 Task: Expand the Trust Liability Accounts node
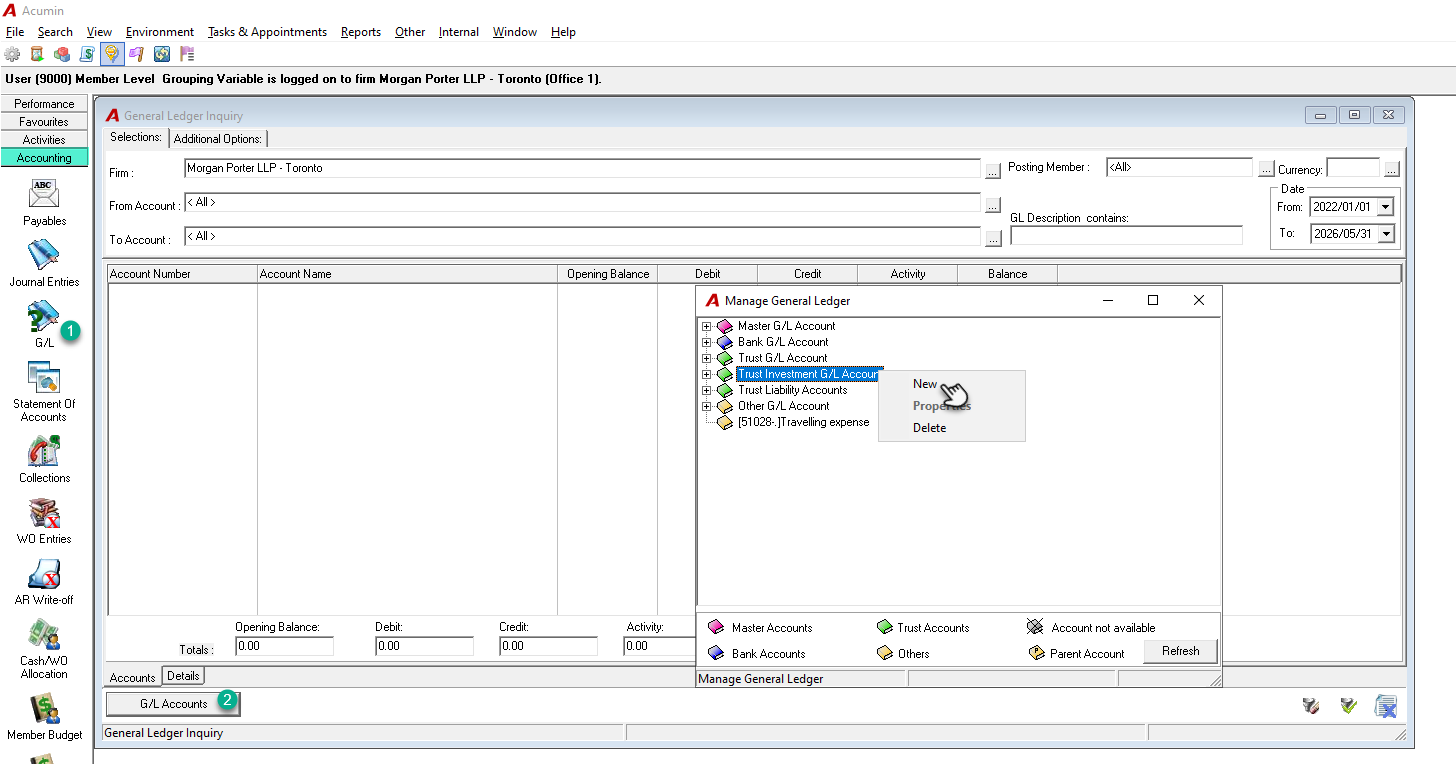point(707,390)
